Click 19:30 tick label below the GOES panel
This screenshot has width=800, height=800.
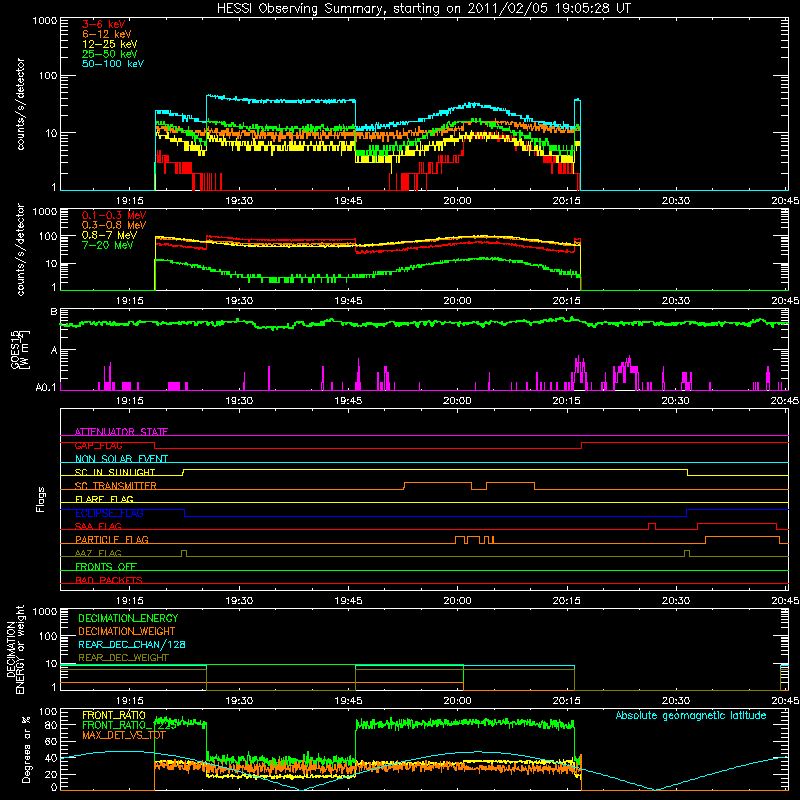pyautogui.click(x=239, y=401)
